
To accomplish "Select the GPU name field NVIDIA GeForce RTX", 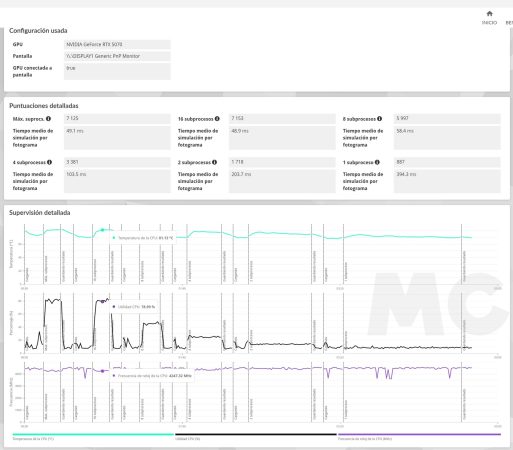I will pyautogui.click(x=117, y=44).
